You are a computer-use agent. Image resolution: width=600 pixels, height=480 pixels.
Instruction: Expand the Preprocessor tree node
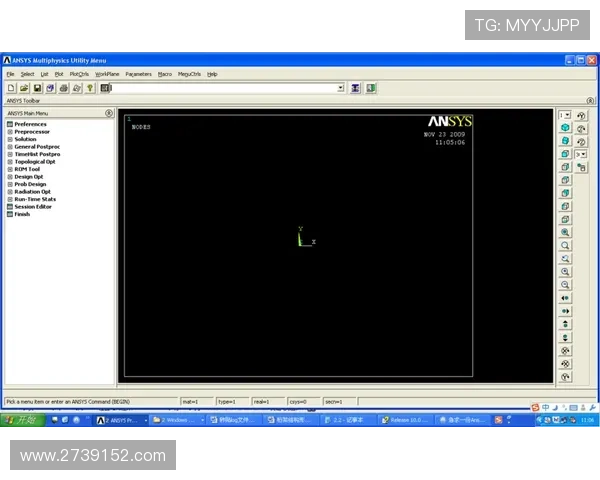click(10, 132)
